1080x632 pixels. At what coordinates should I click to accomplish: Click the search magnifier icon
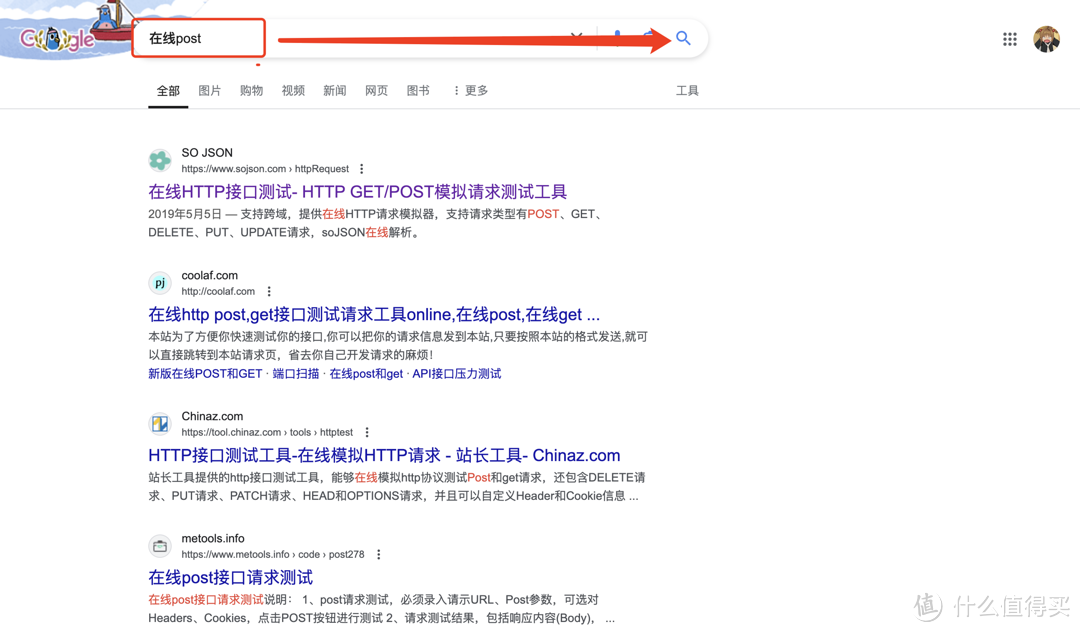683,38
